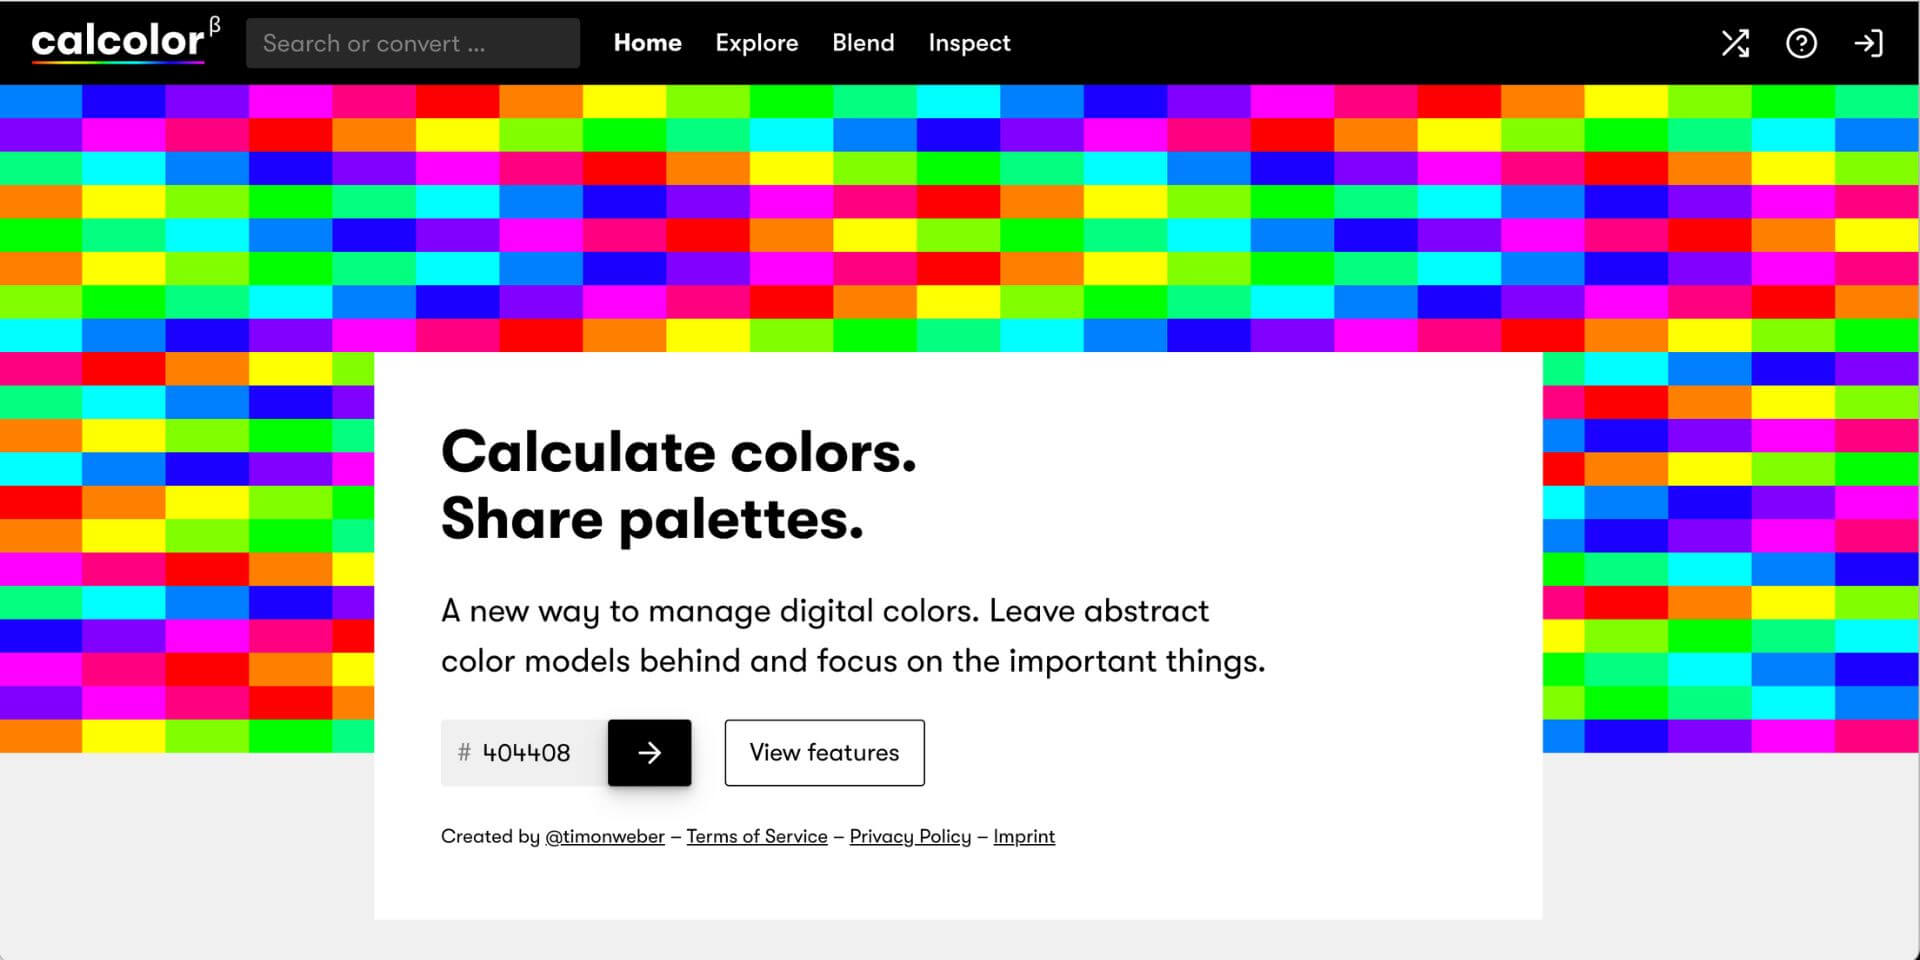The width and height of the screenshot is (1920, 960).
Task: Click the hash symbol in the hex field
Action: coord(463,753)
